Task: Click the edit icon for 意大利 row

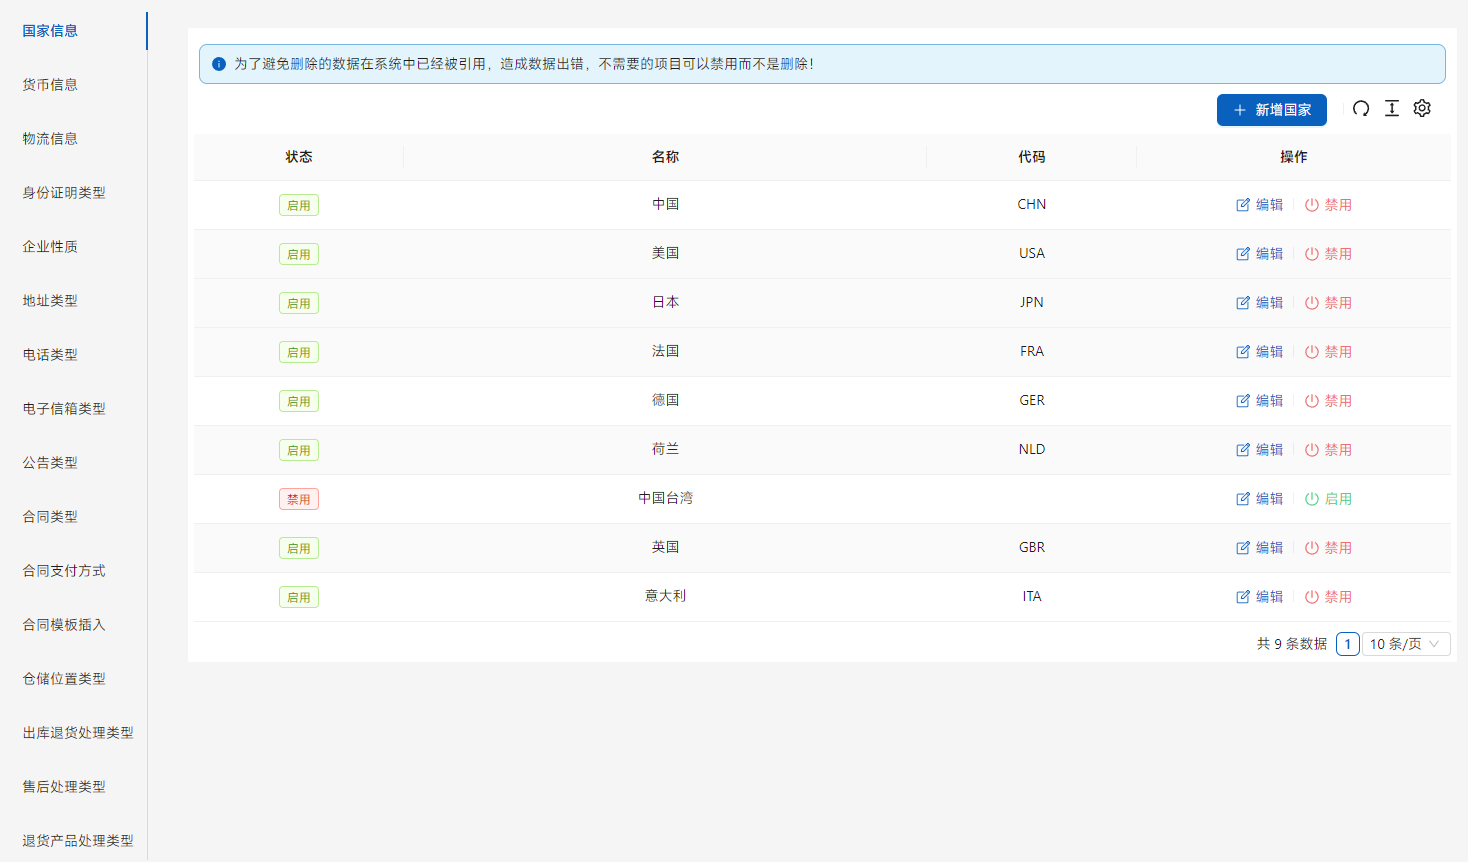Action: [x=1243, y=597]
